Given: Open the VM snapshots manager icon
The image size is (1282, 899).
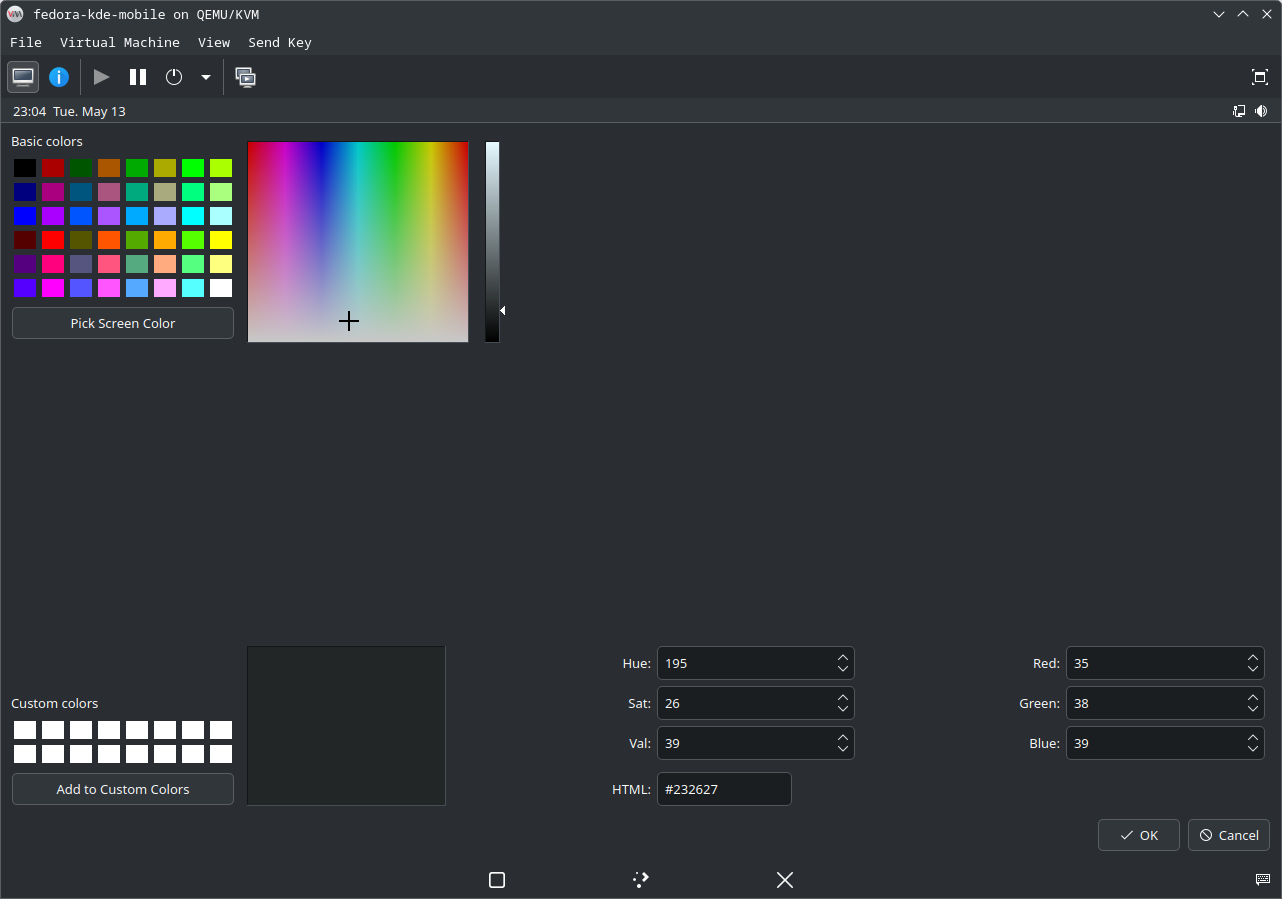Looking at the screenshot, I should (246, 77).
